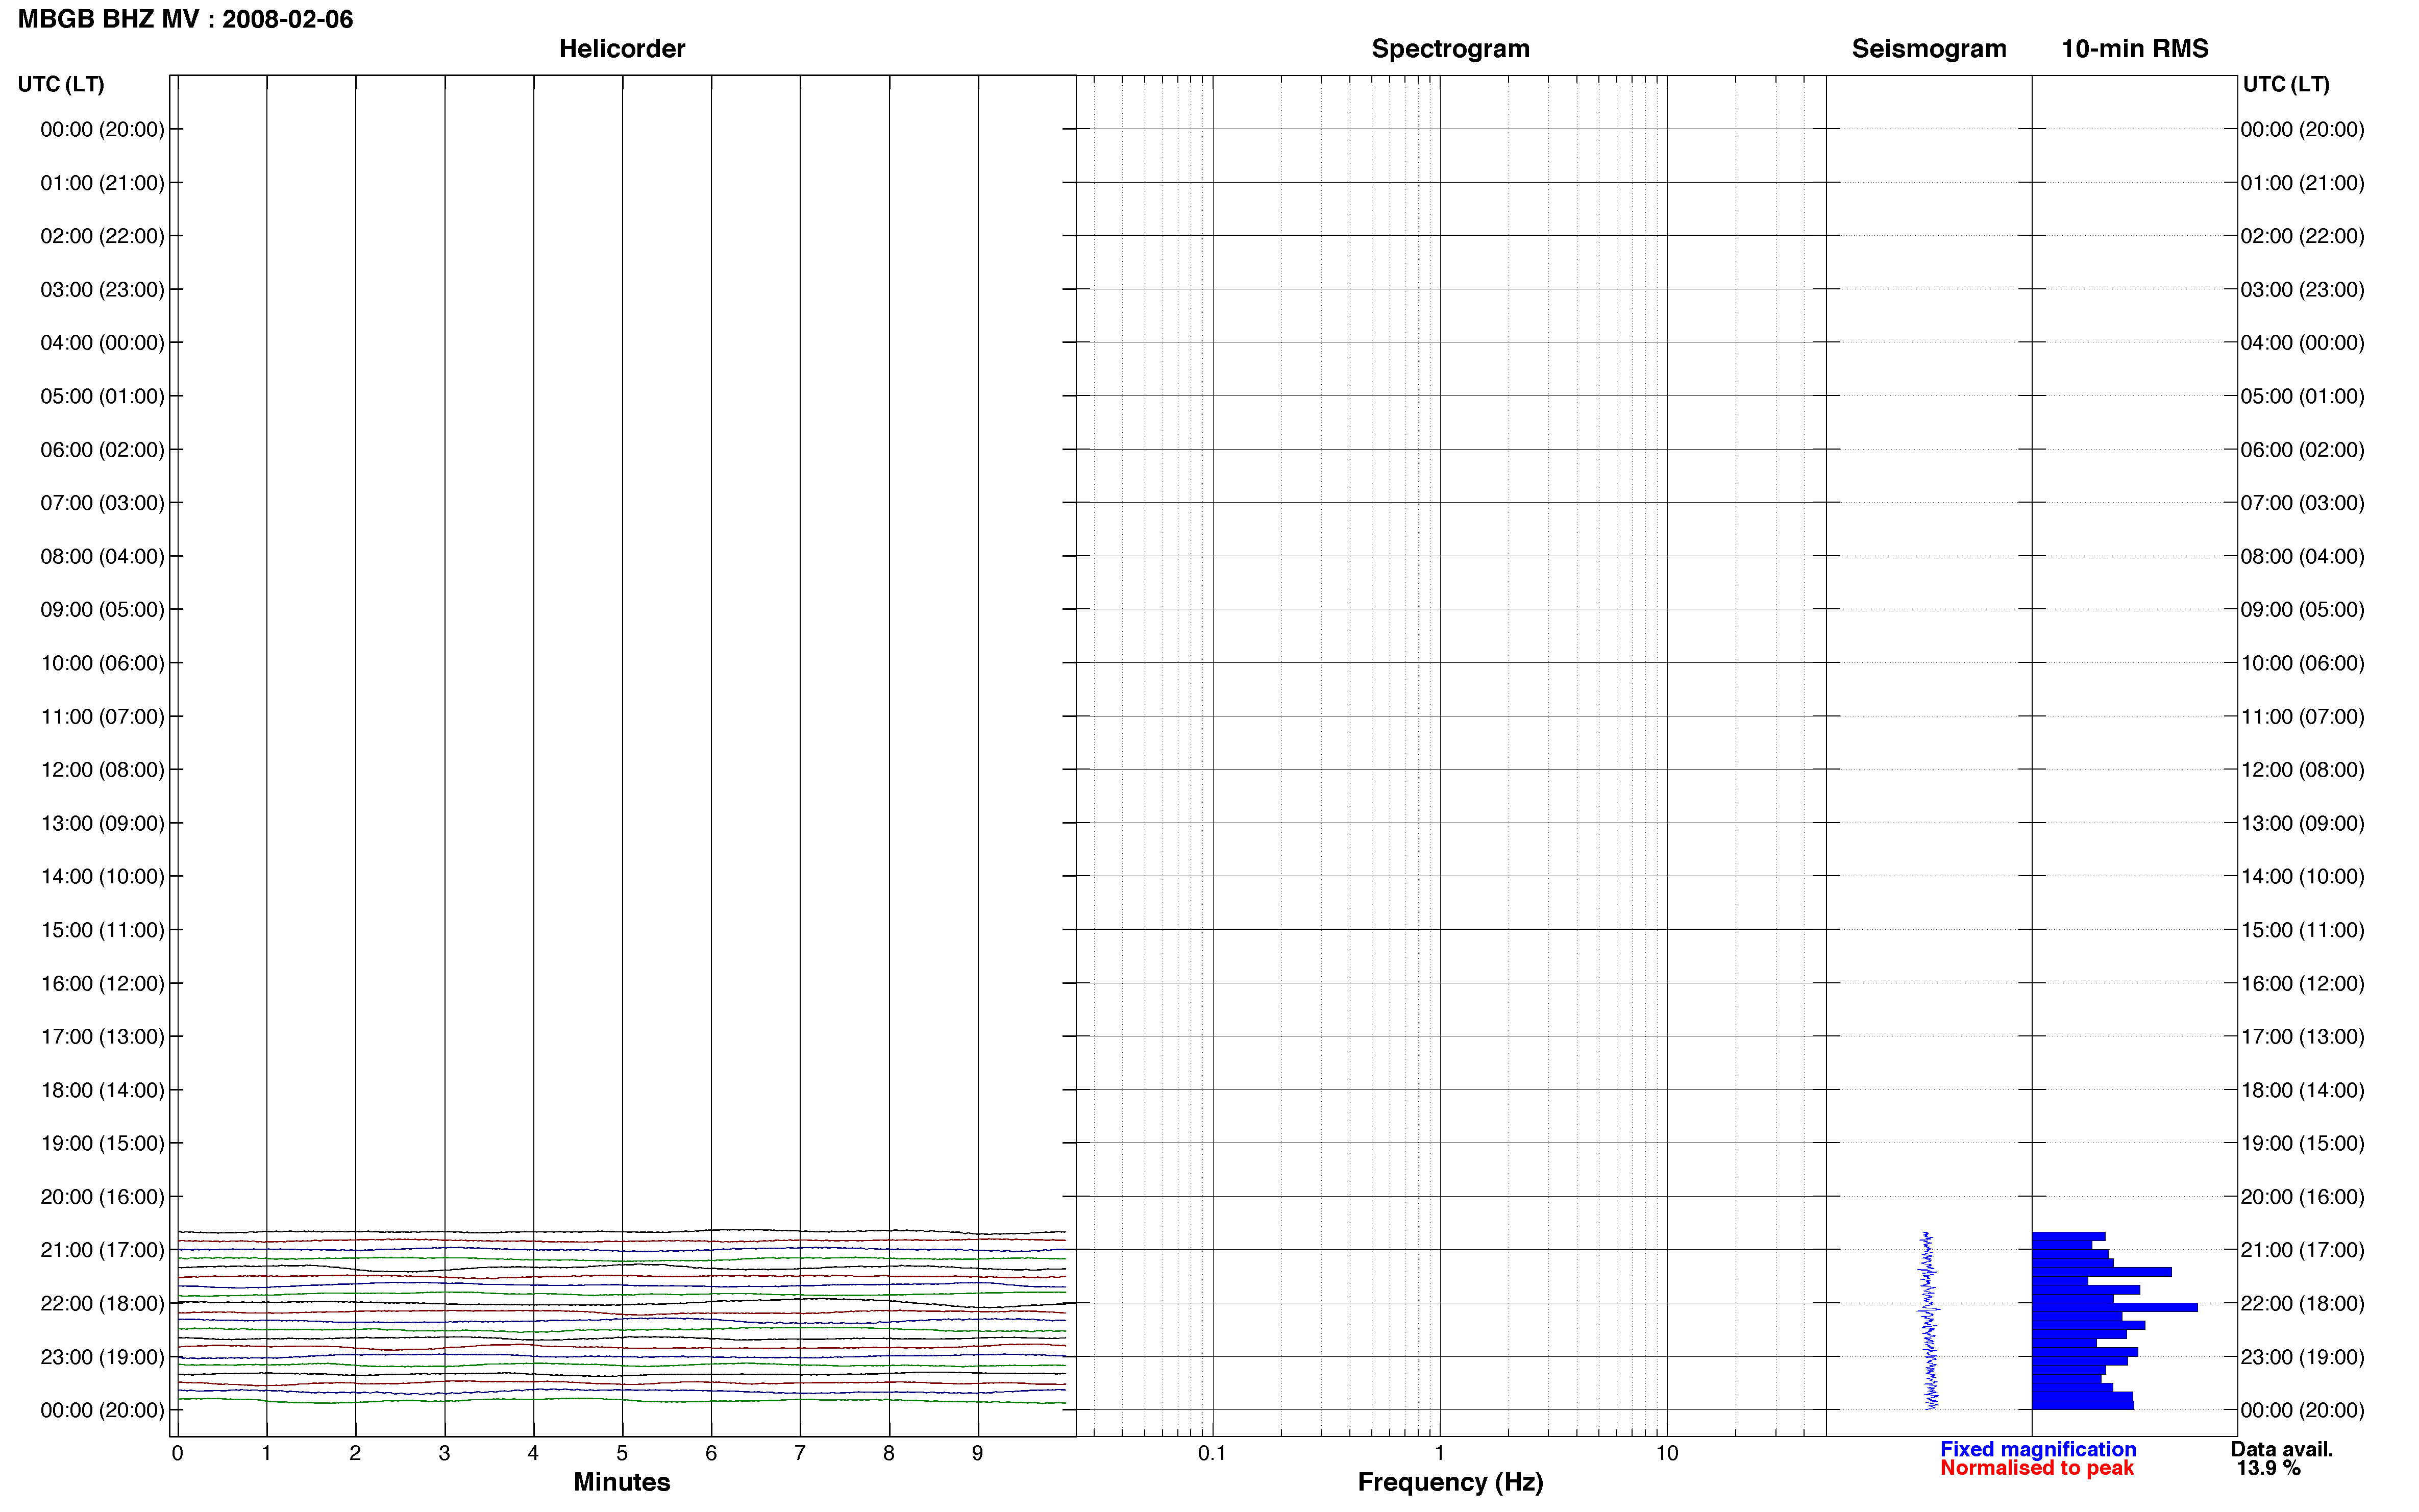Click left time label 23:00 (19:00)
This screenshot has height=1512, width=2419.
[x=102, y=1357]
